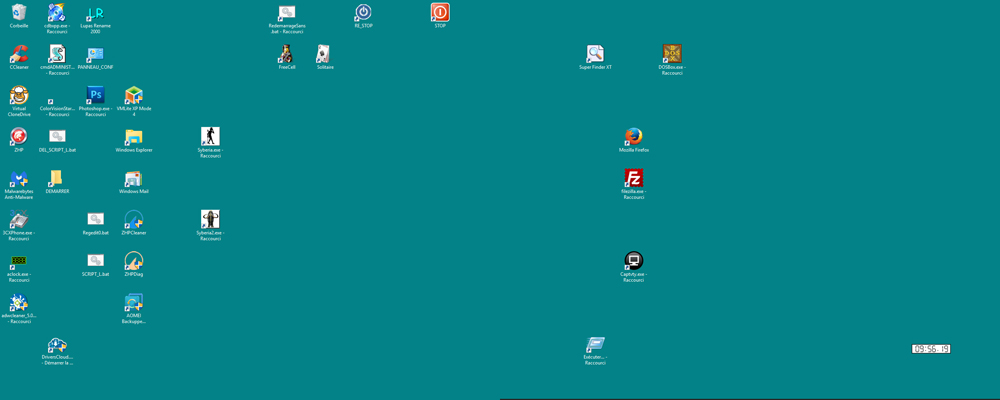Select the cmdADMINIST shortcut icon
This screenshot has width=1000, height=400.
(57, 54)
